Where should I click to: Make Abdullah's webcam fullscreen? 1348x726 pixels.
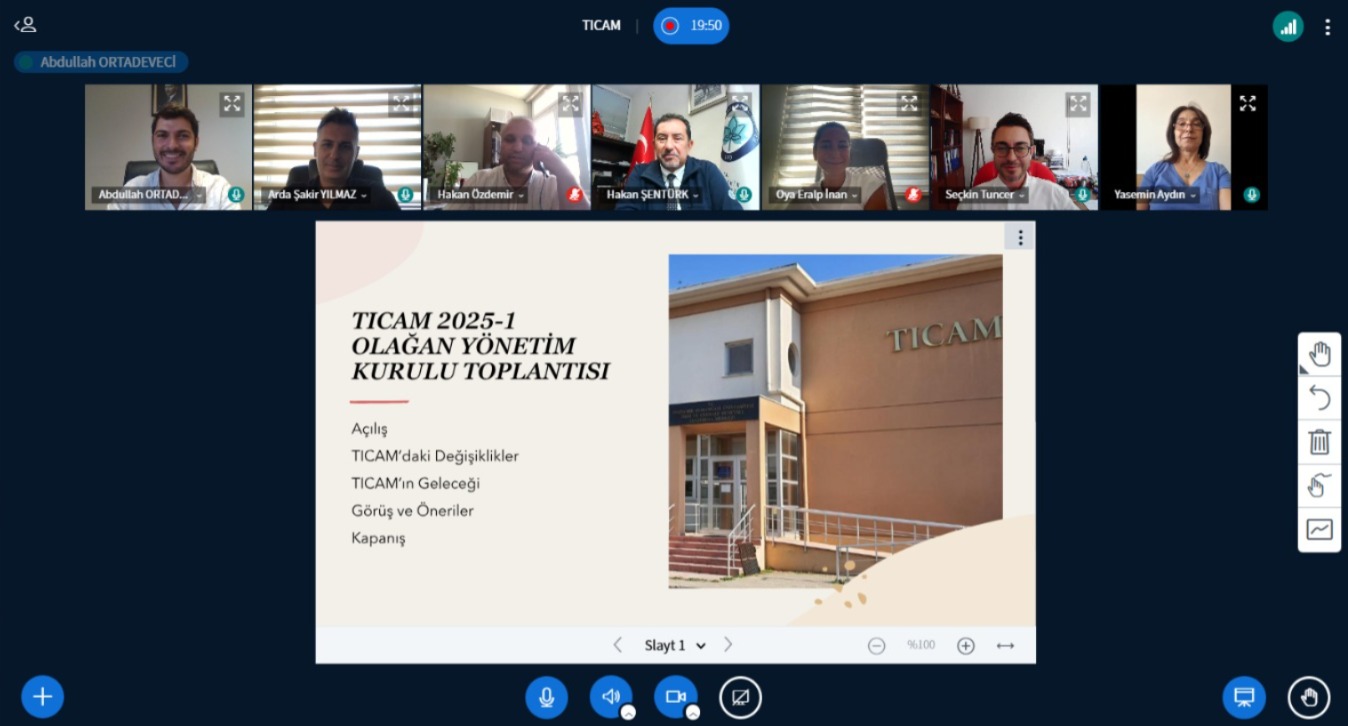(232, 103)
